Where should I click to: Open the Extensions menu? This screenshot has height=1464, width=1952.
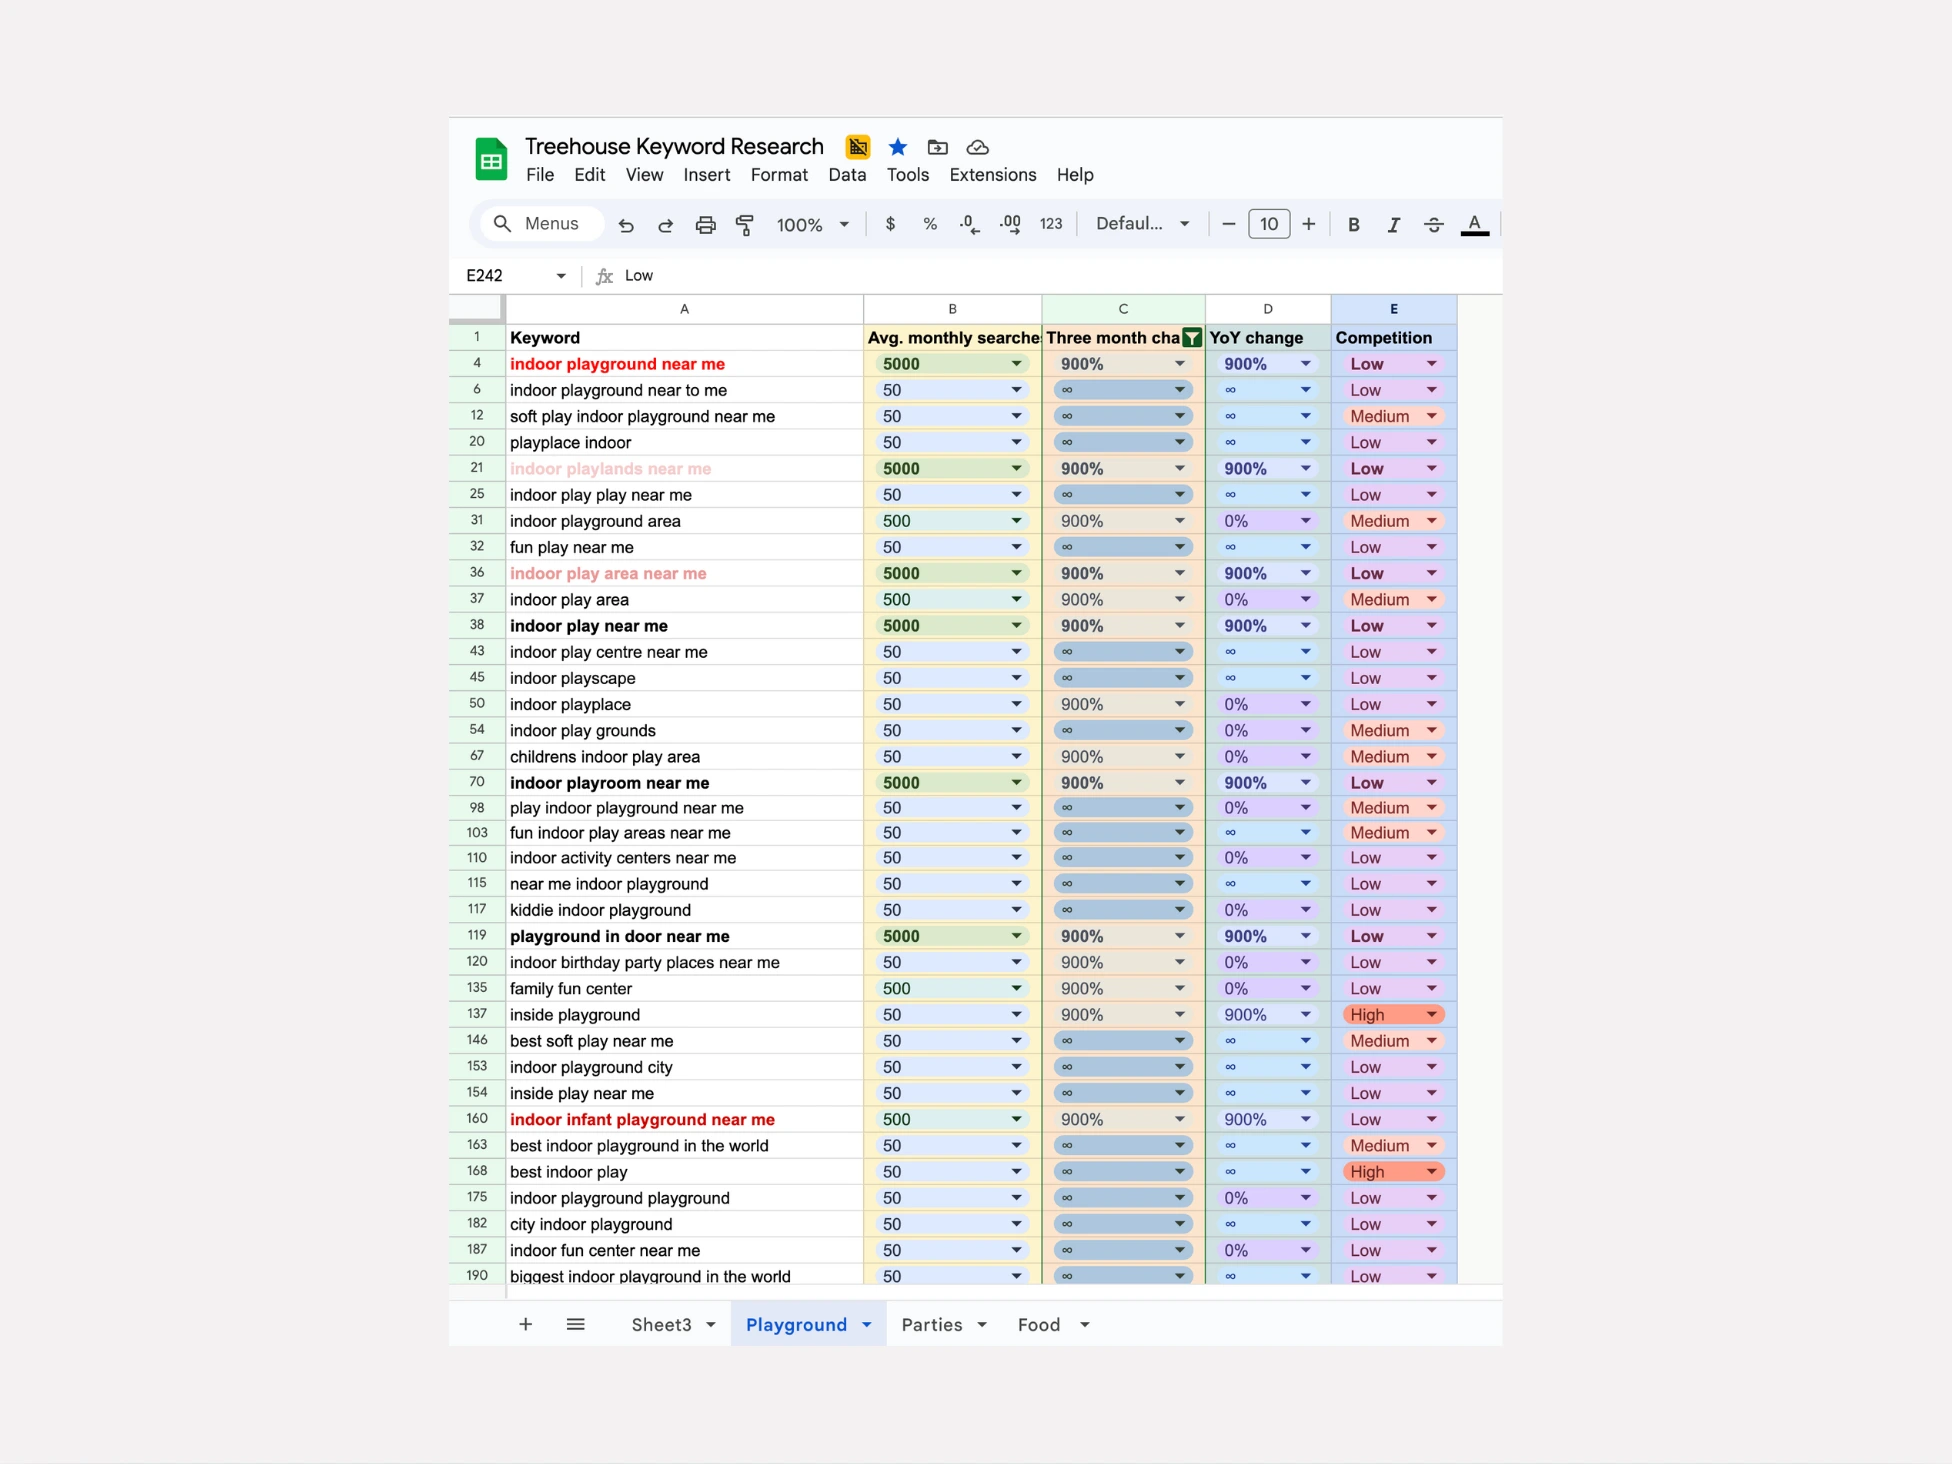(x=992, y=175)
